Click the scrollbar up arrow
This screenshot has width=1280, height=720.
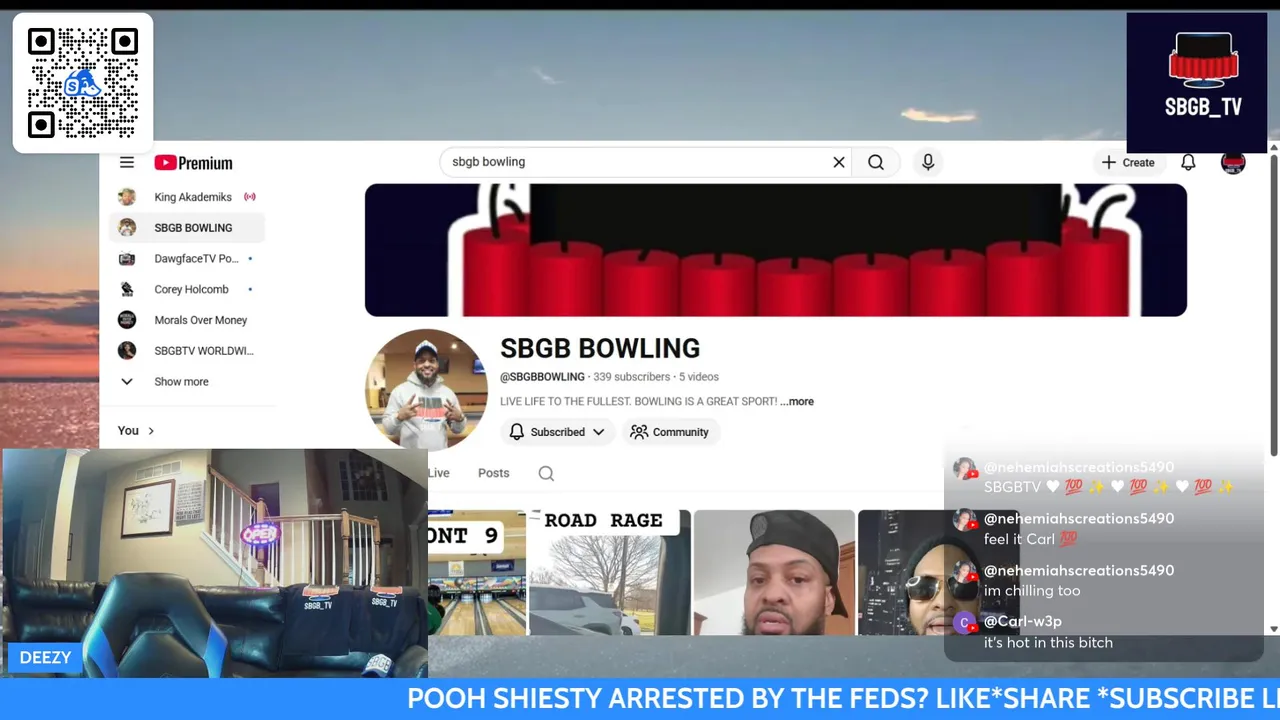1274,148
